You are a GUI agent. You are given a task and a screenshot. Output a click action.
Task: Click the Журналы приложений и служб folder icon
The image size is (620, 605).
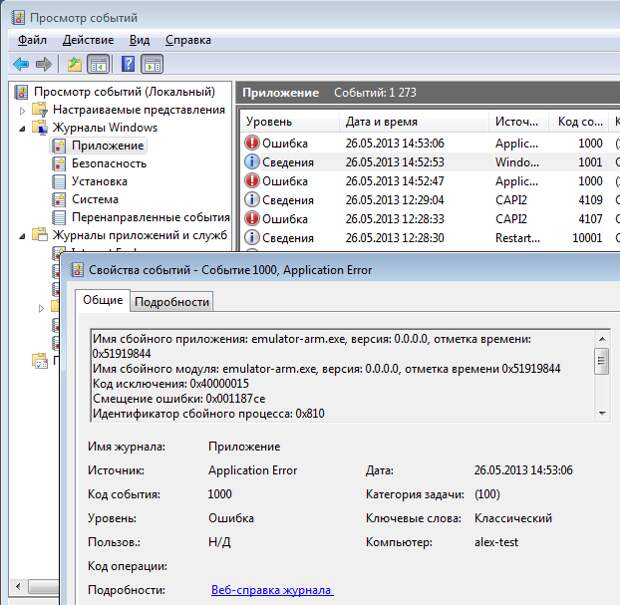click(40, 235)
